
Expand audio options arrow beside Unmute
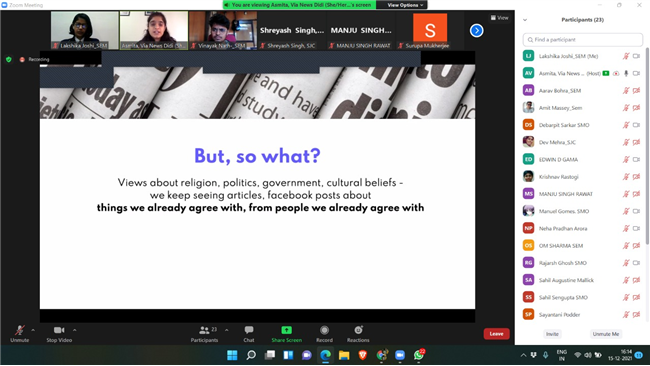[x=33, y=330]
